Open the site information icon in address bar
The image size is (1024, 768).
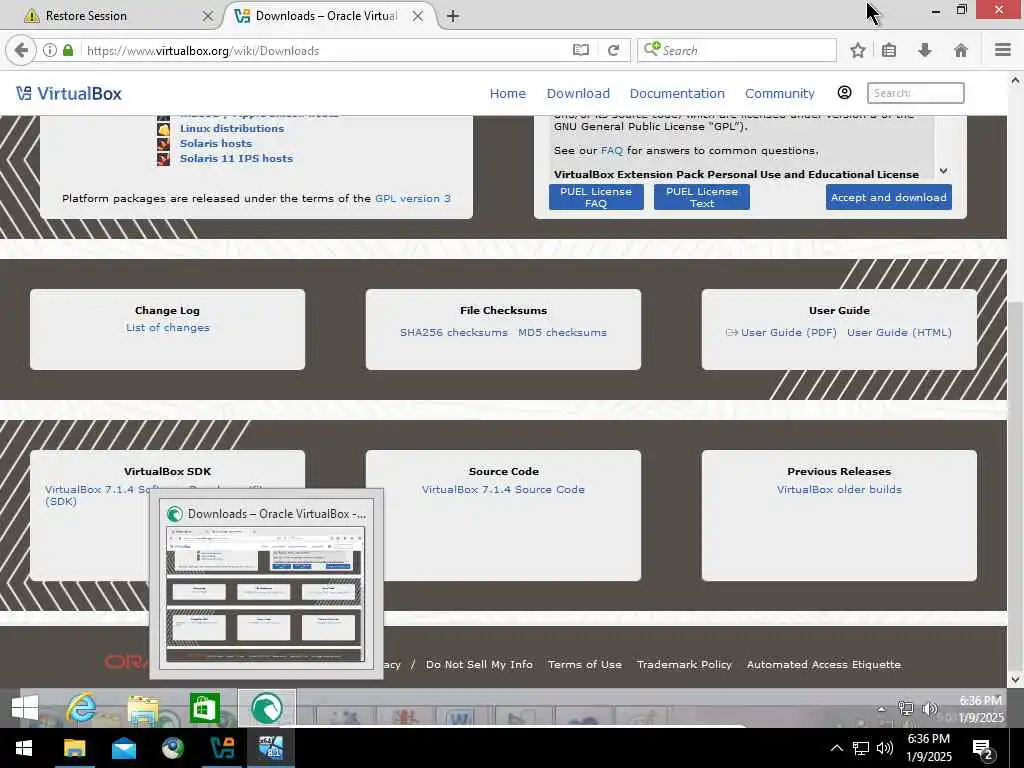[x=50, y=50]
